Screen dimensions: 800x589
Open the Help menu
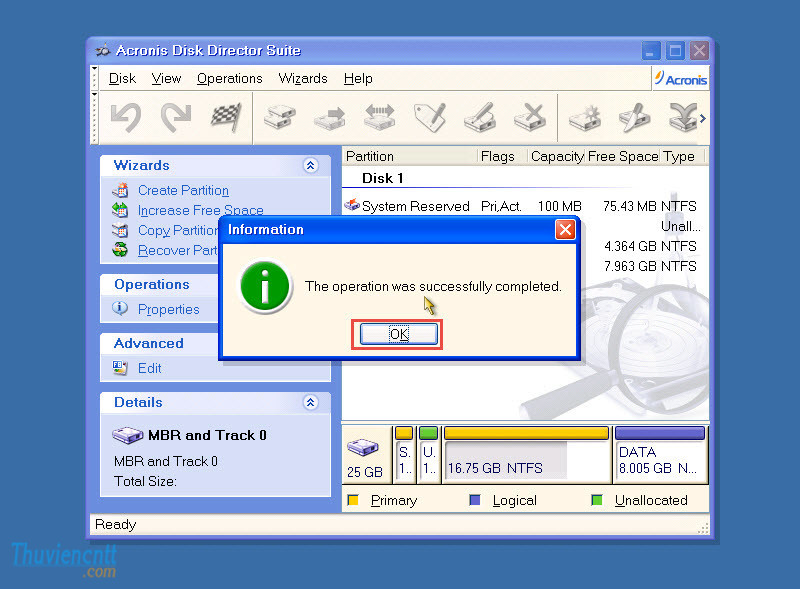[x=358, y=79]
